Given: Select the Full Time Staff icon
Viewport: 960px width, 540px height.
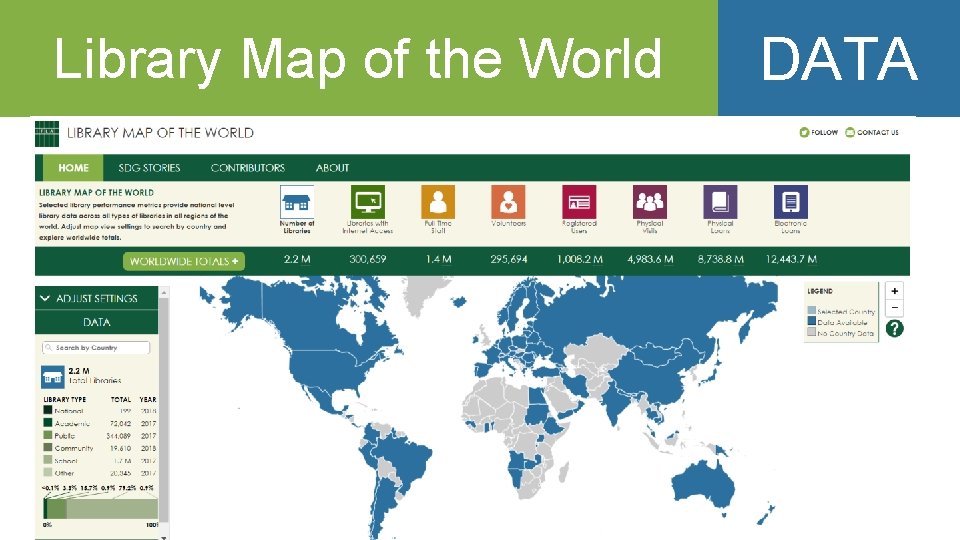Looking at the screenshot, I should coord(438,202).
